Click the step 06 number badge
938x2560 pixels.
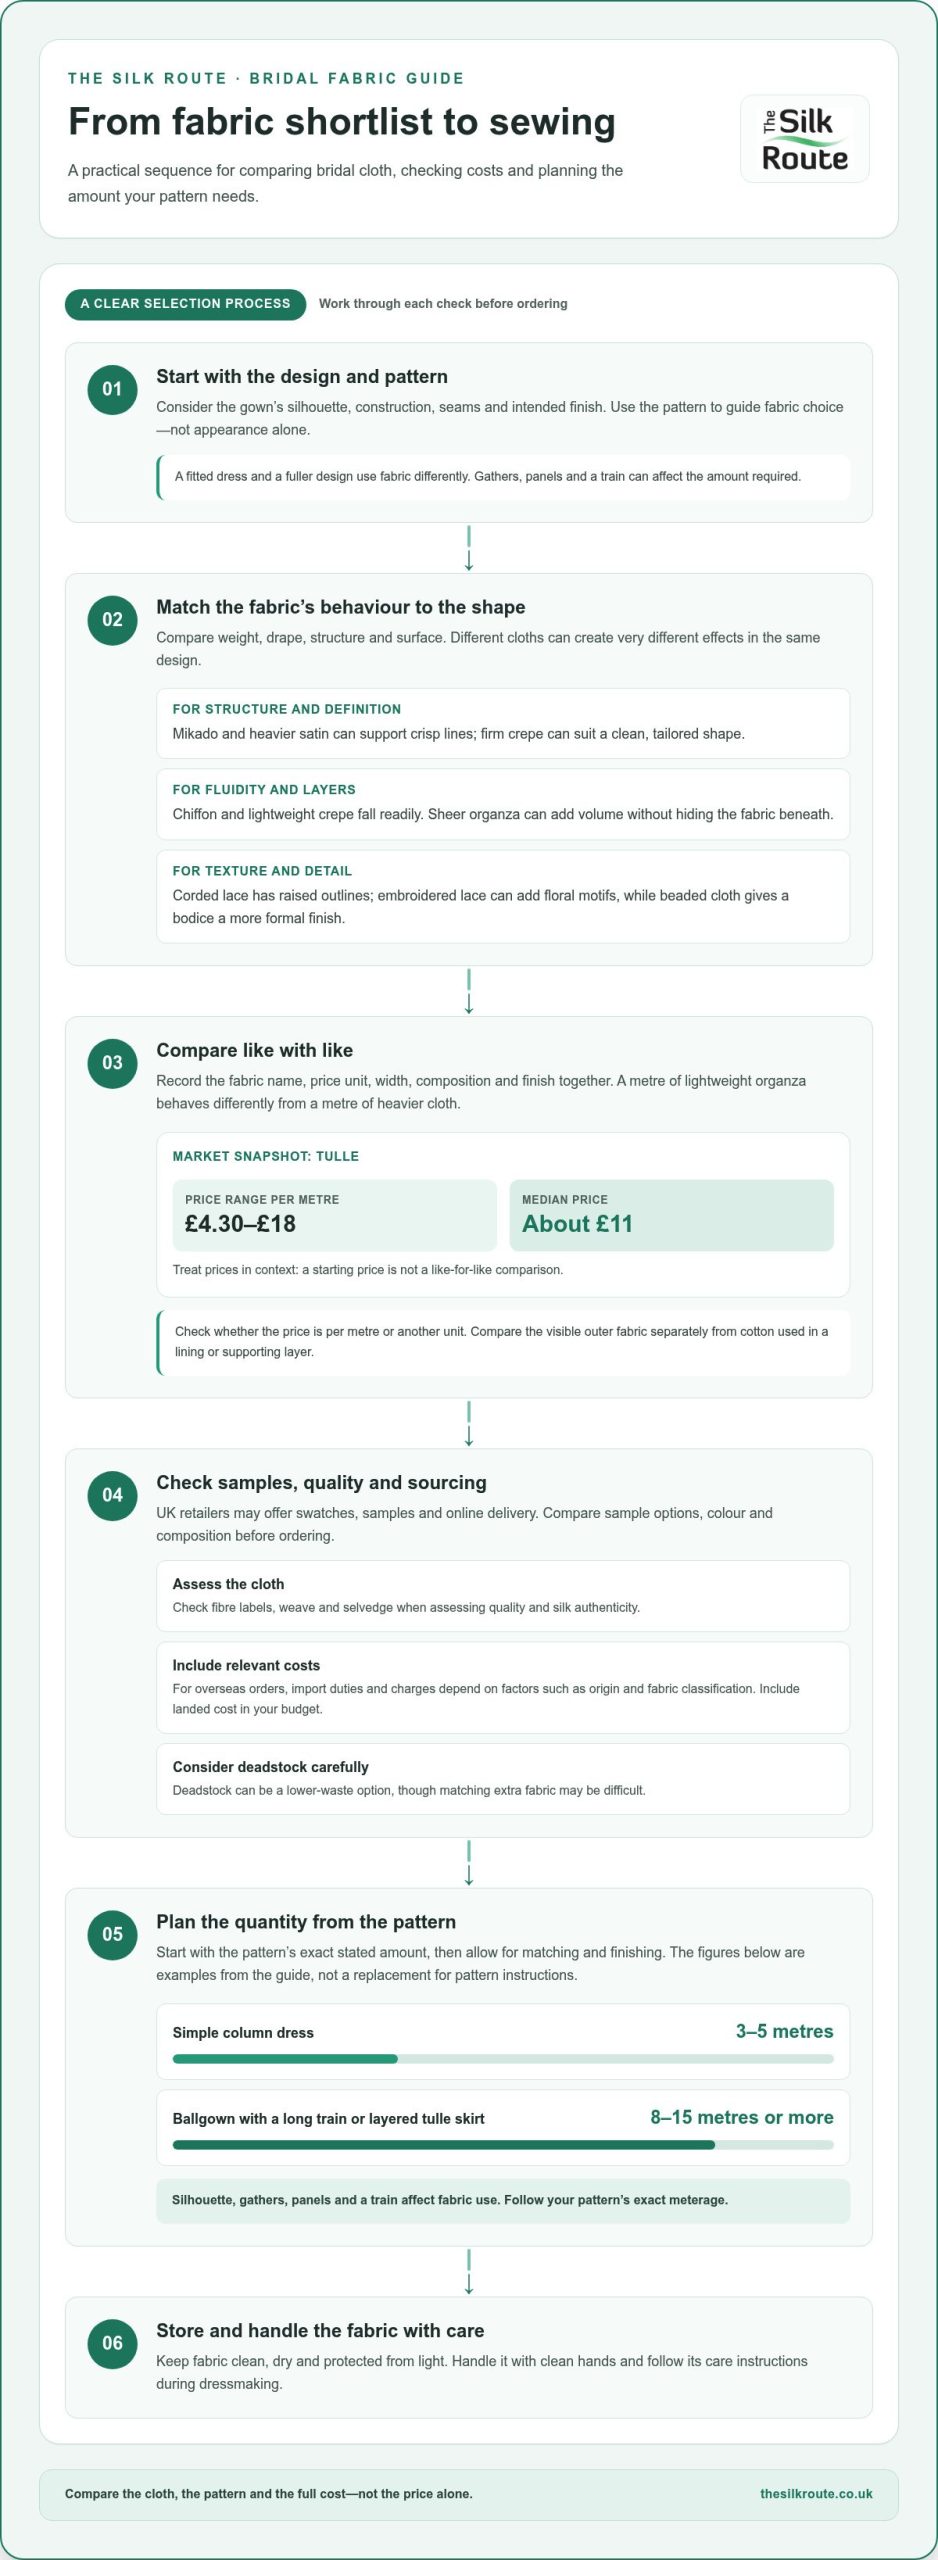click(112, 2343)
